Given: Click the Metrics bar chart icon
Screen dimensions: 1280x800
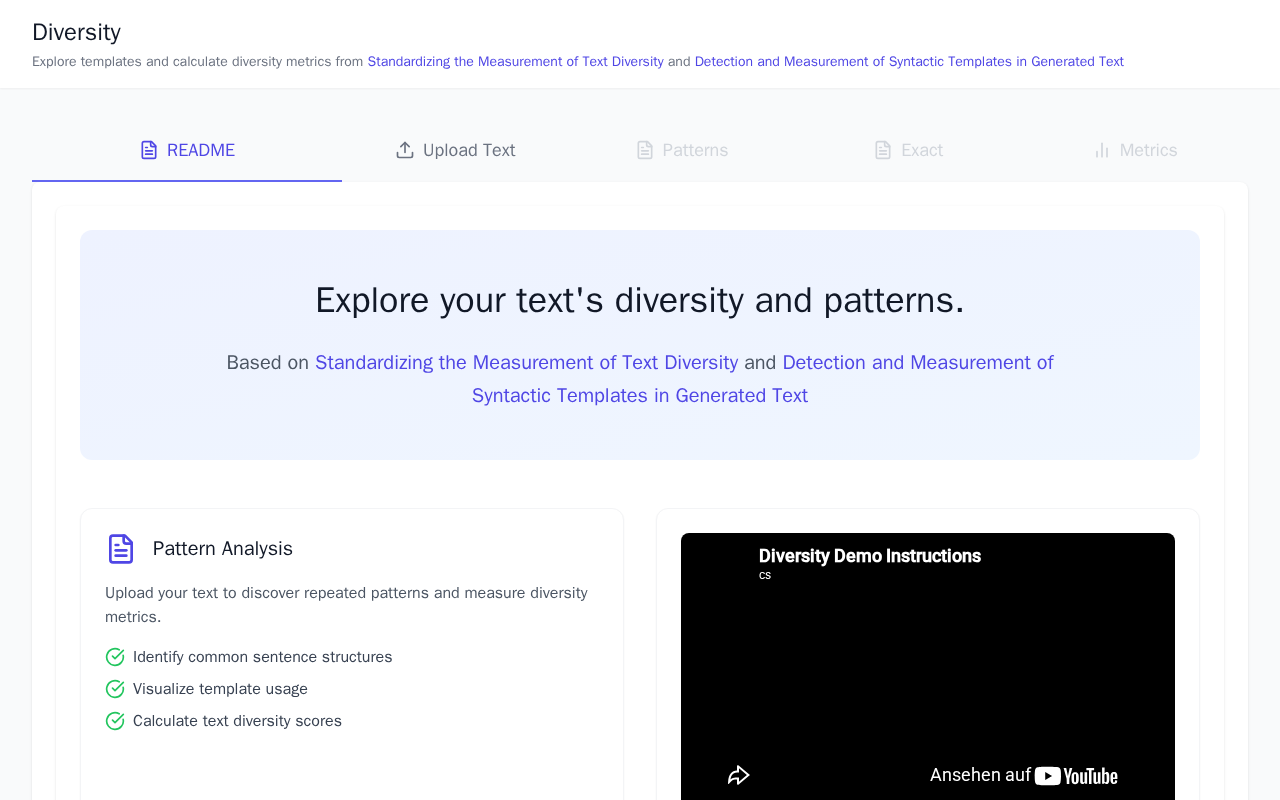Looking at the screenshot, I should click(x=1102, y=150).
